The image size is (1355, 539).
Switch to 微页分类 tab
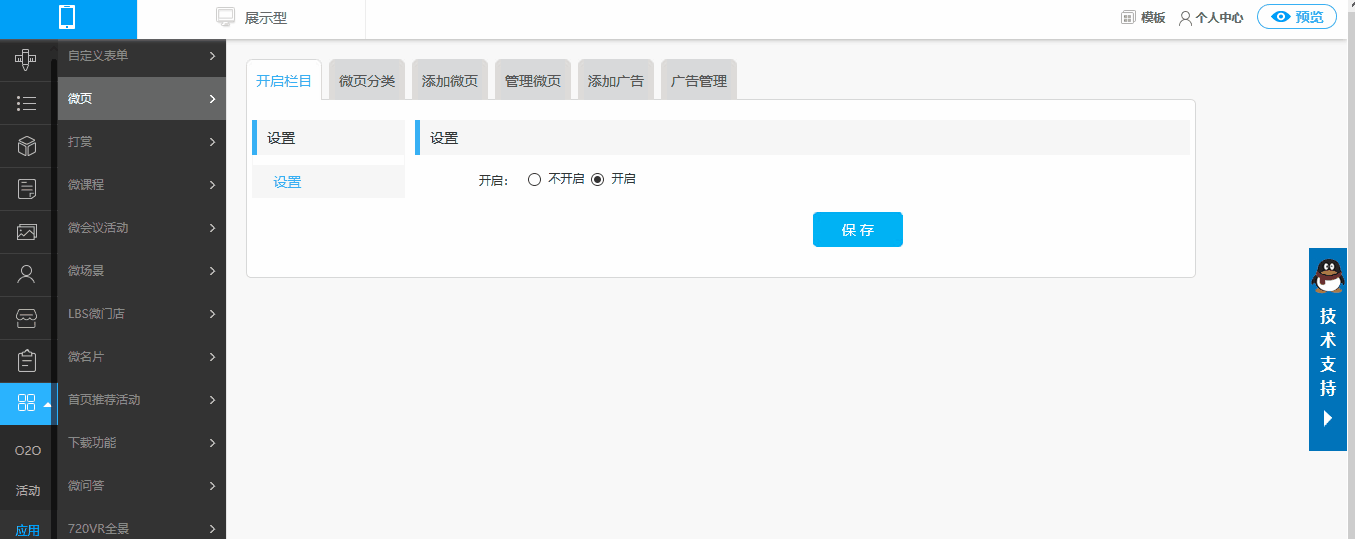point(367,81)
